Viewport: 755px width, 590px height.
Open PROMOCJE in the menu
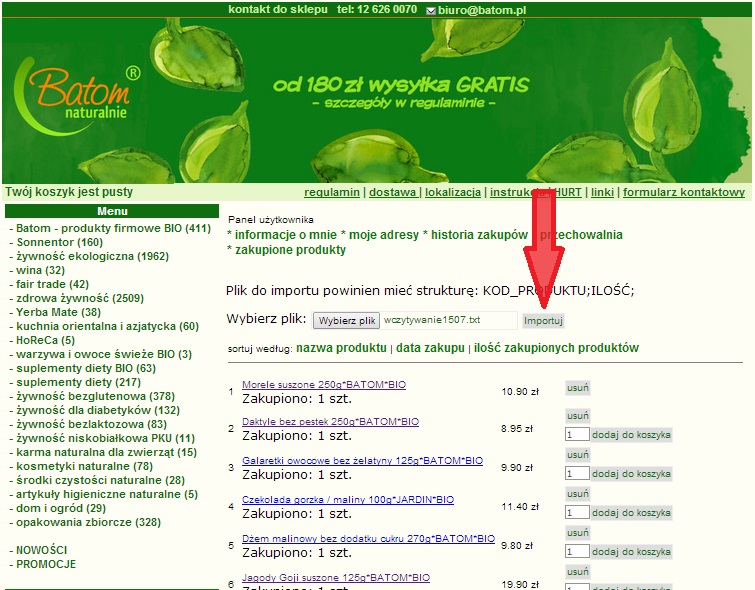click(46, 564)
